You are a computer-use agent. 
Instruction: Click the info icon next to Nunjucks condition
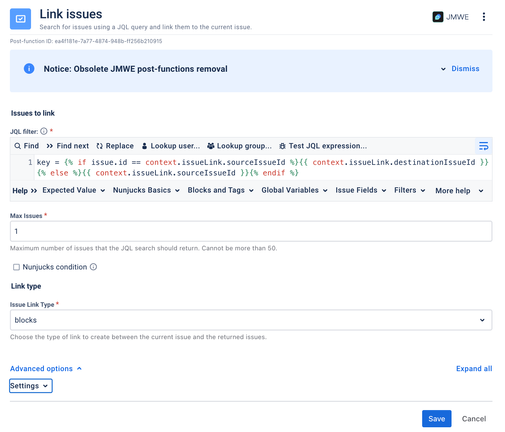93,267
